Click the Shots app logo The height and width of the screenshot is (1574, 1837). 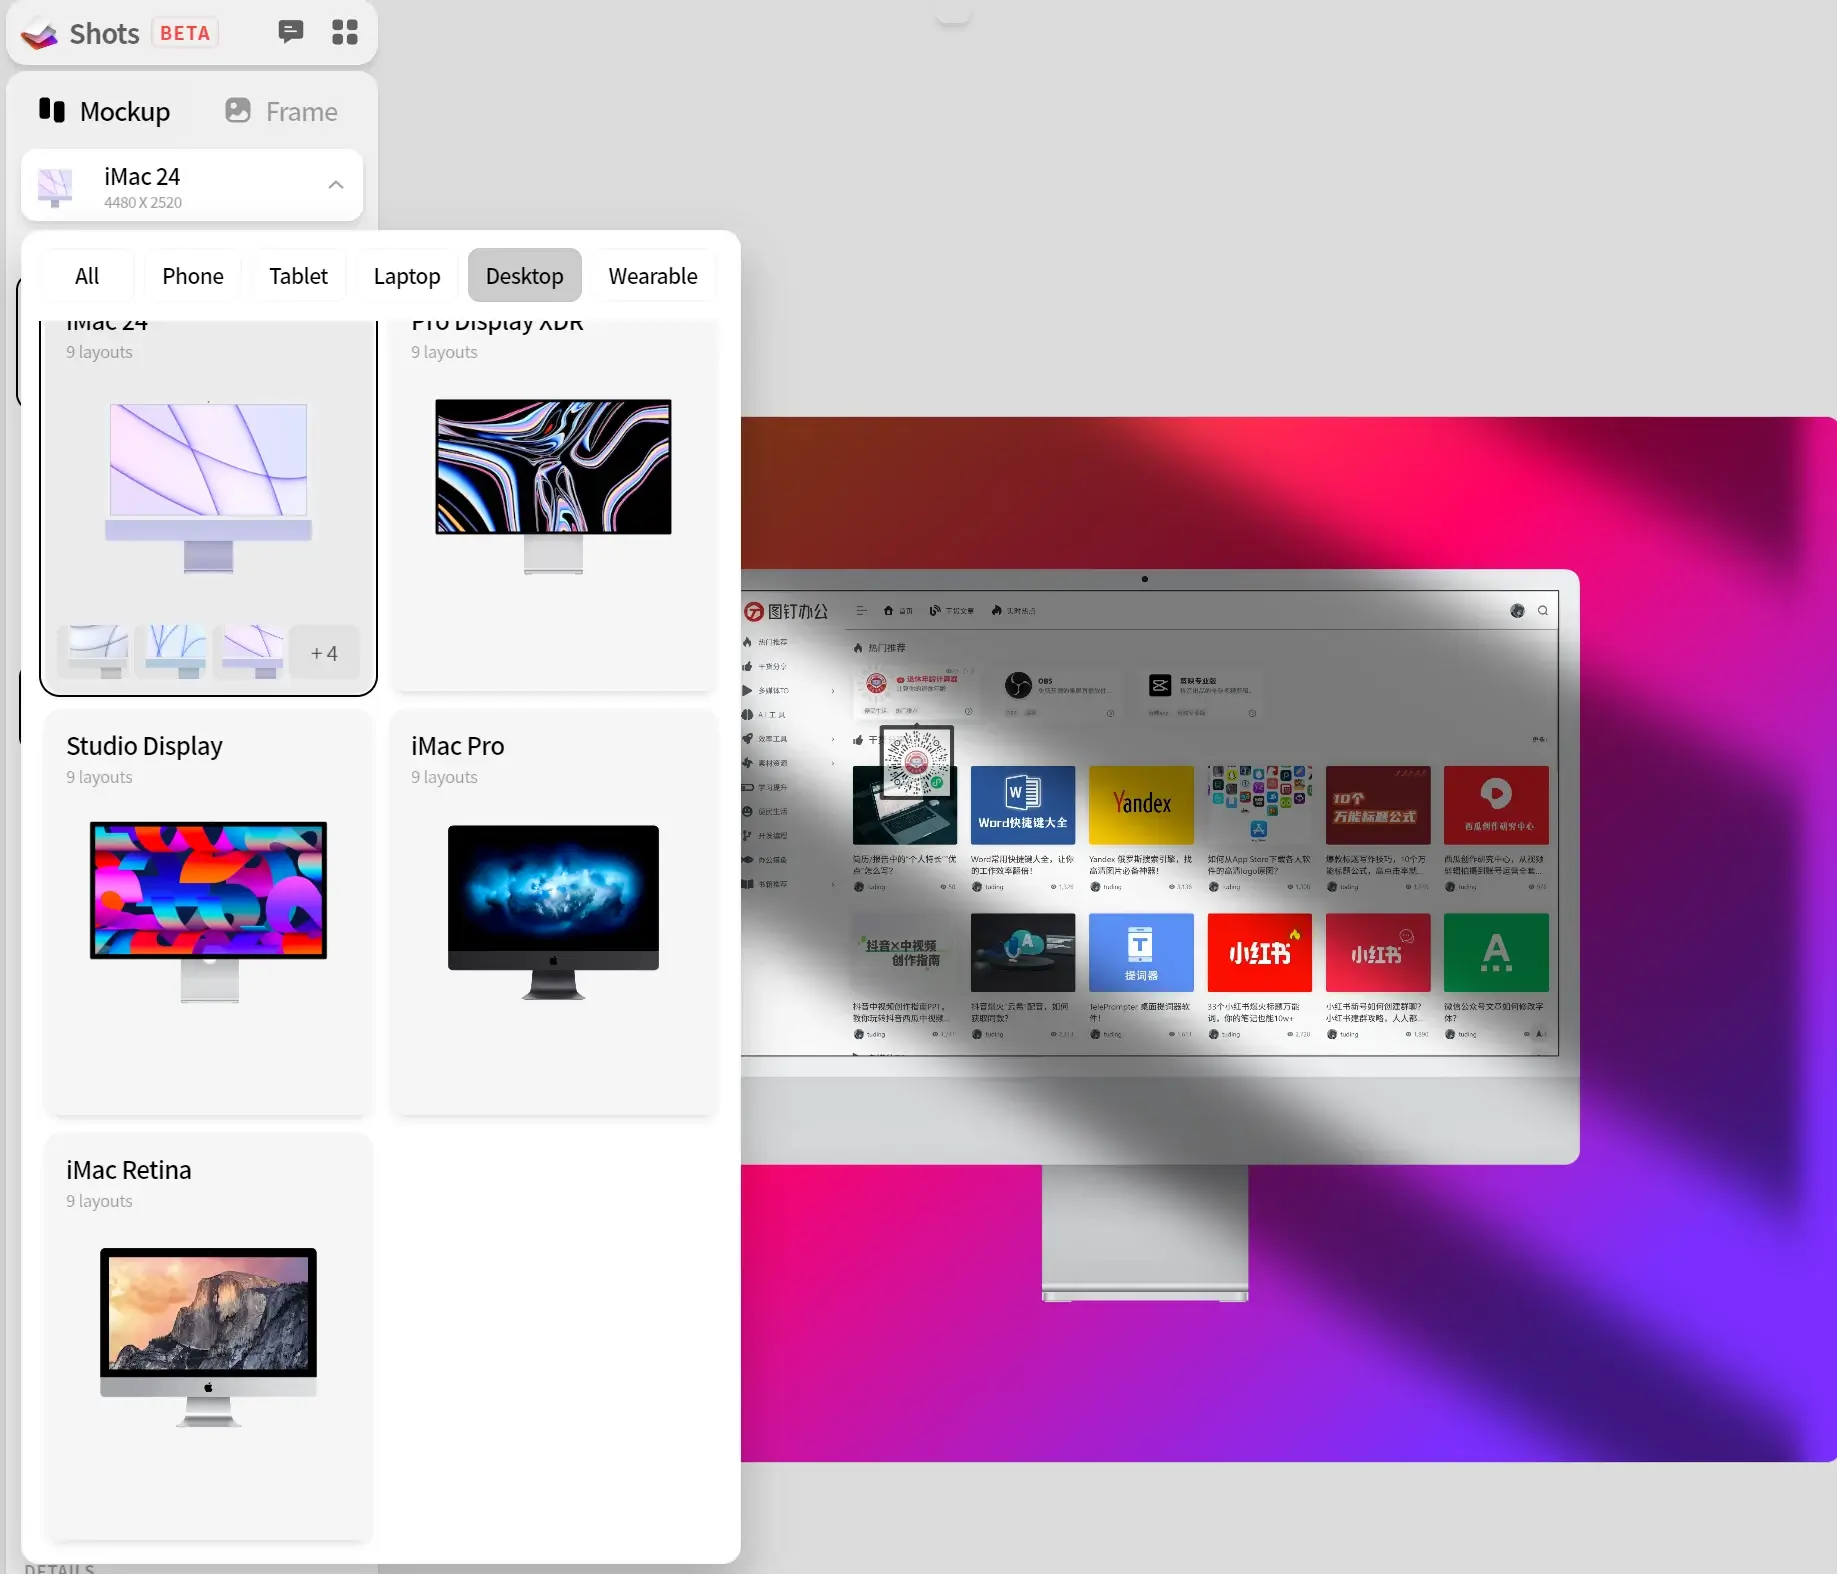(40, 34)
